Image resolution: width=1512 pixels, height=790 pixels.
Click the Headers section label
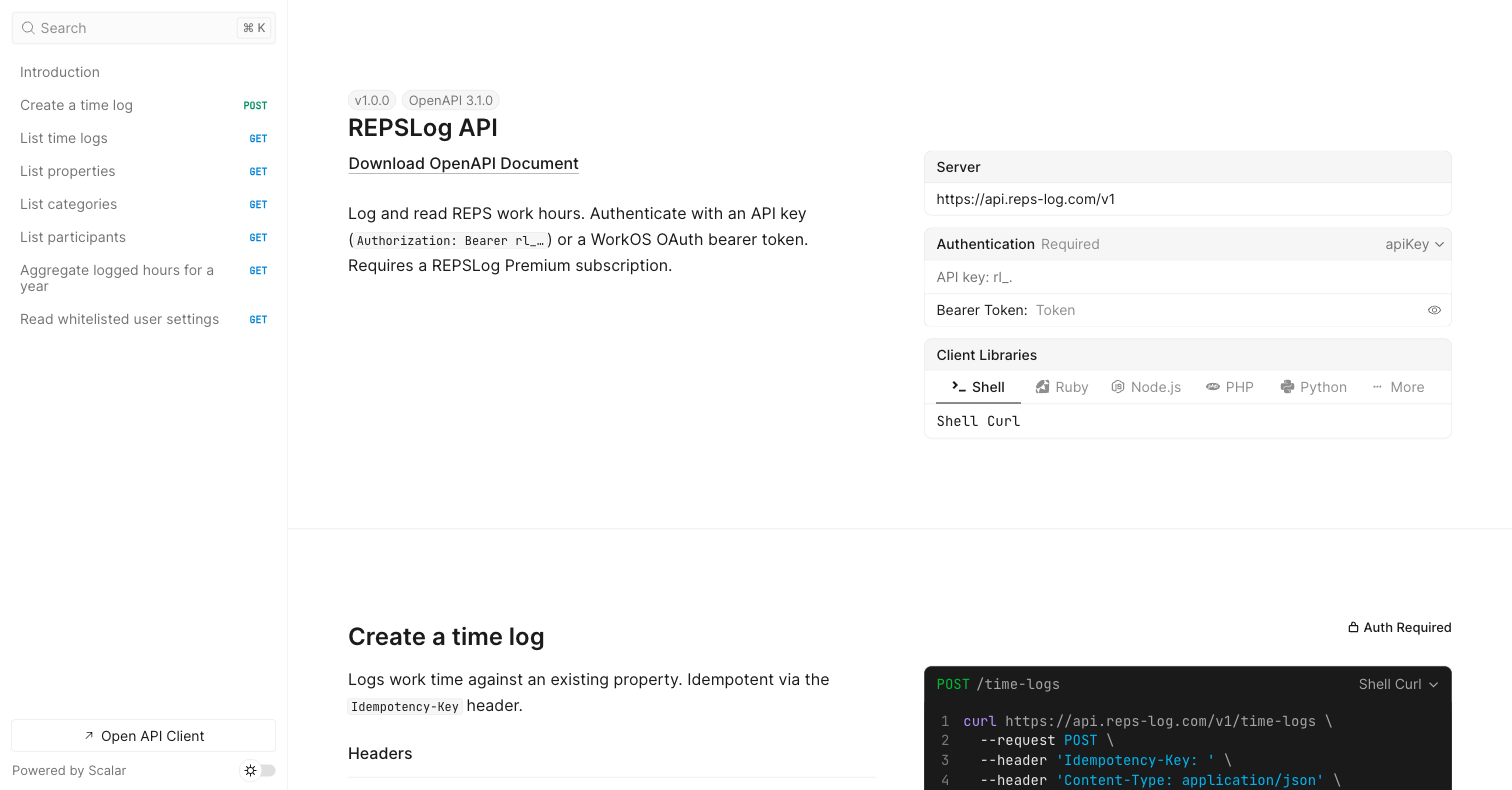(380, 754)
